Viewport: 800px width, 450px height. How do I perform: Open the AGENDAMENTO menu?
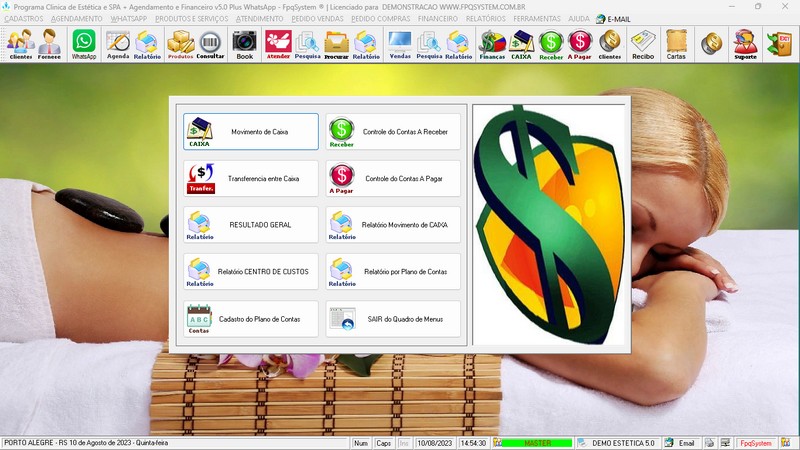(x=77, y=18)
